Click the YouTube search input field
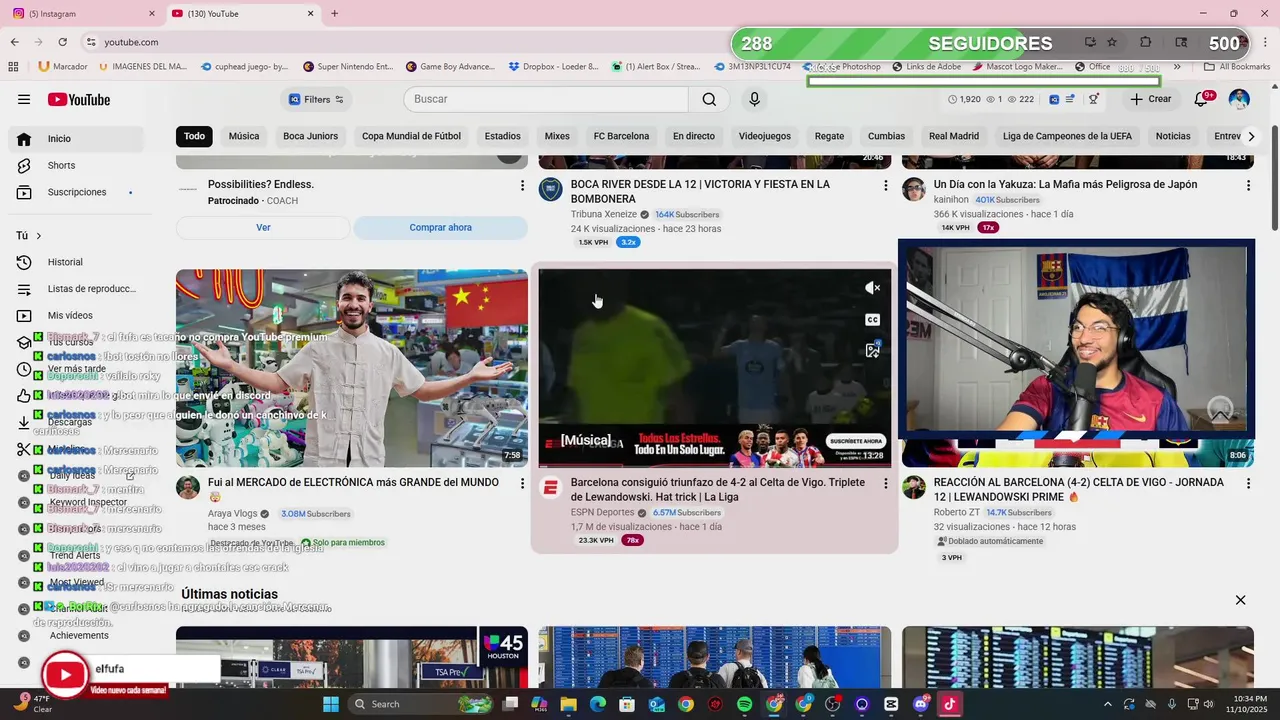1280x720 pixels. tap(546, 99)
